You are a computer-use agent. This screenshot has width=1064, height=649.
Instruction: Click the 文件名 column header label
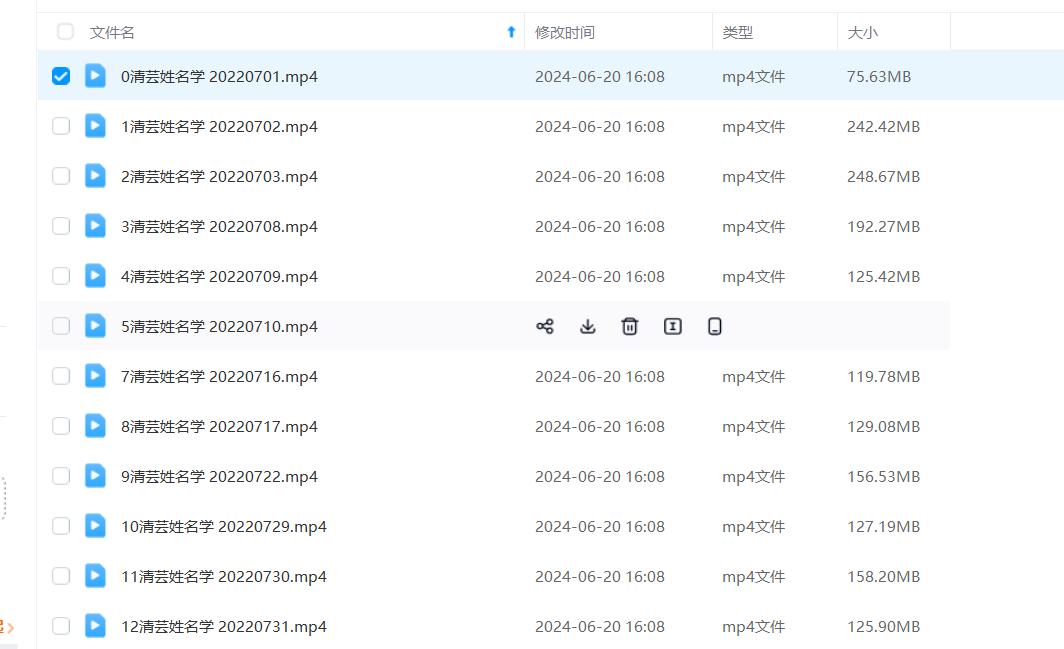tap(112, 32)
